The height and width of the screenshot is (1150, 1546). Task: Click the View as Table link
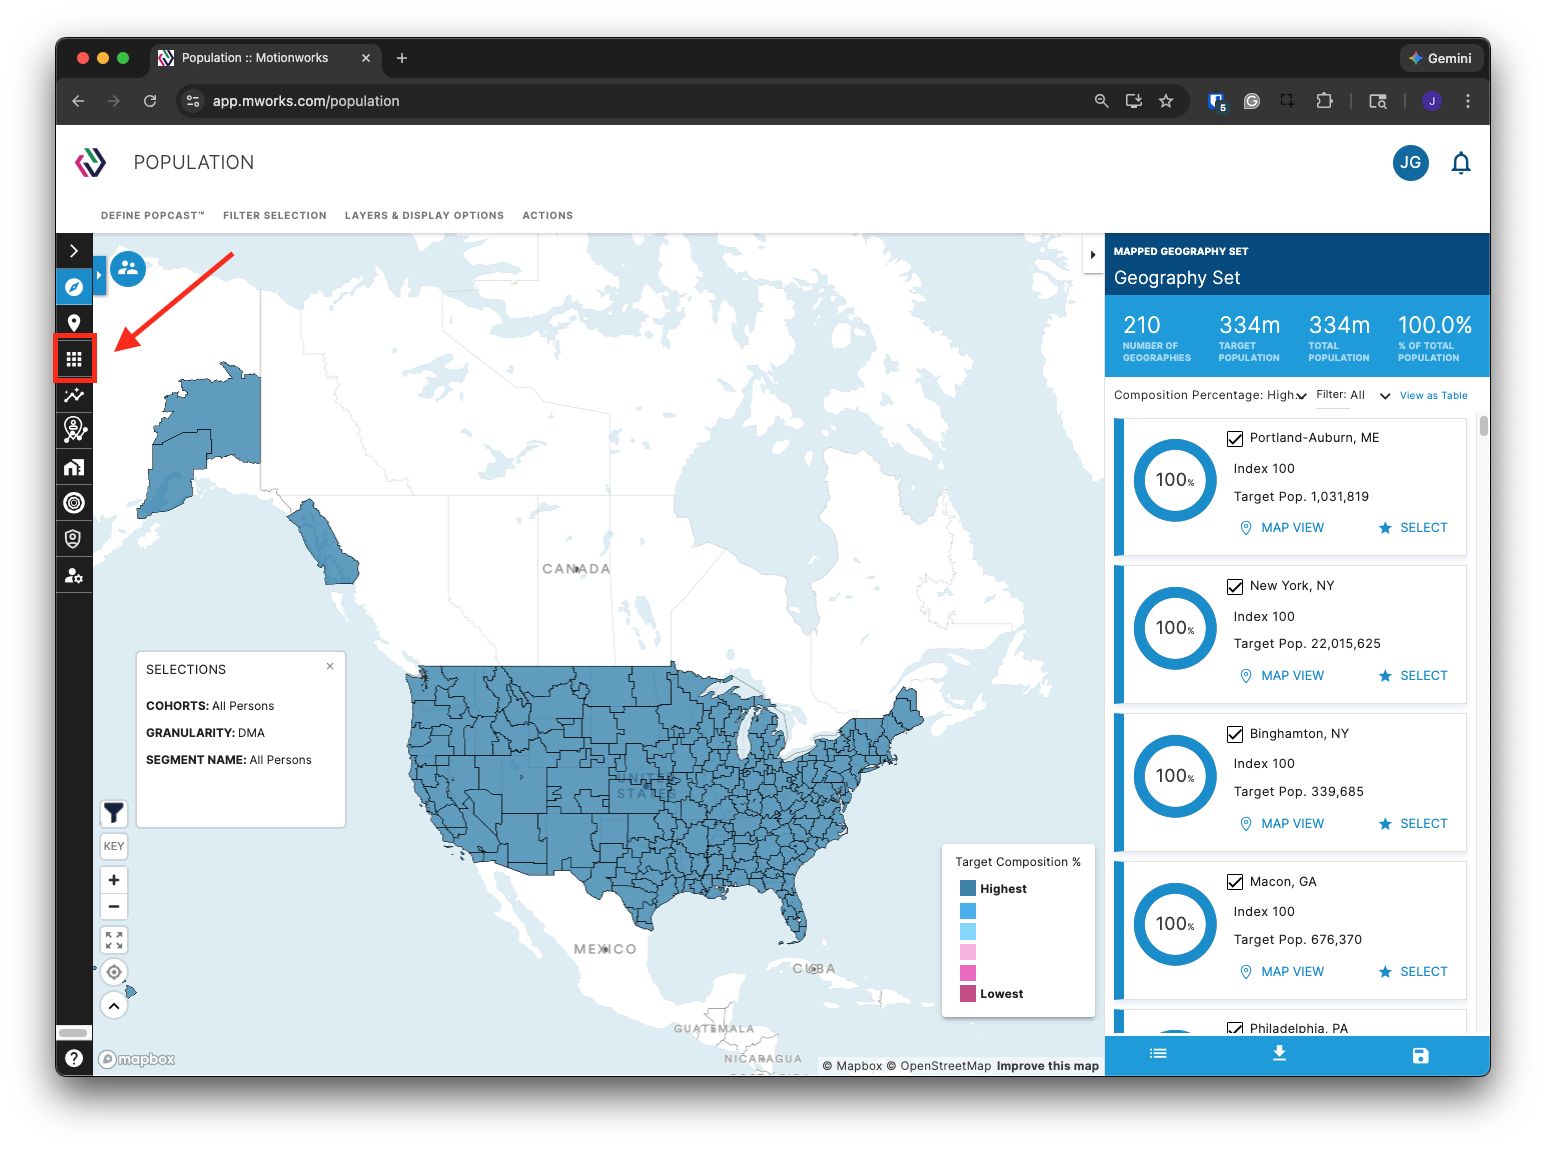pos(1433,396)
